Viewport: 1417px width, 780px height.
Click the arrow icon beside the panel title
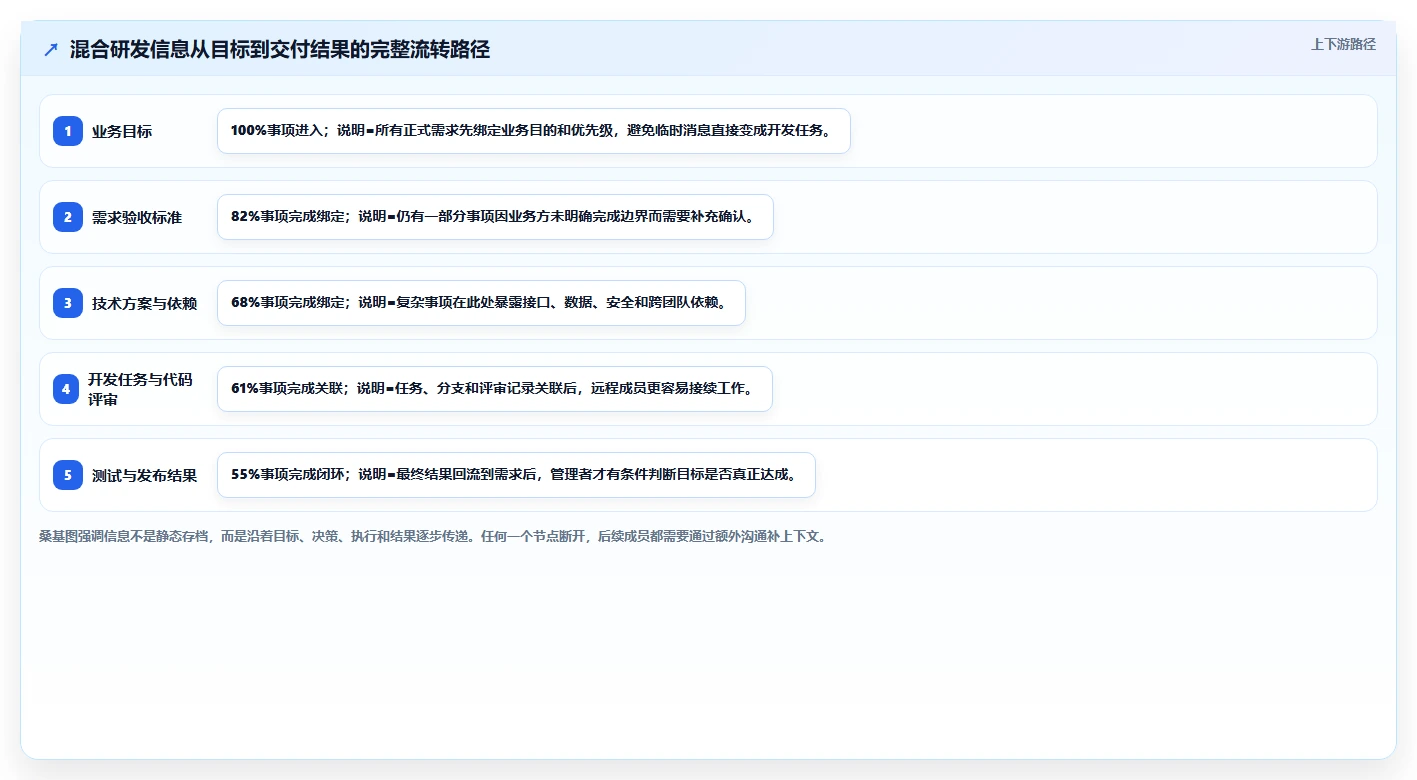pos(51,49)
